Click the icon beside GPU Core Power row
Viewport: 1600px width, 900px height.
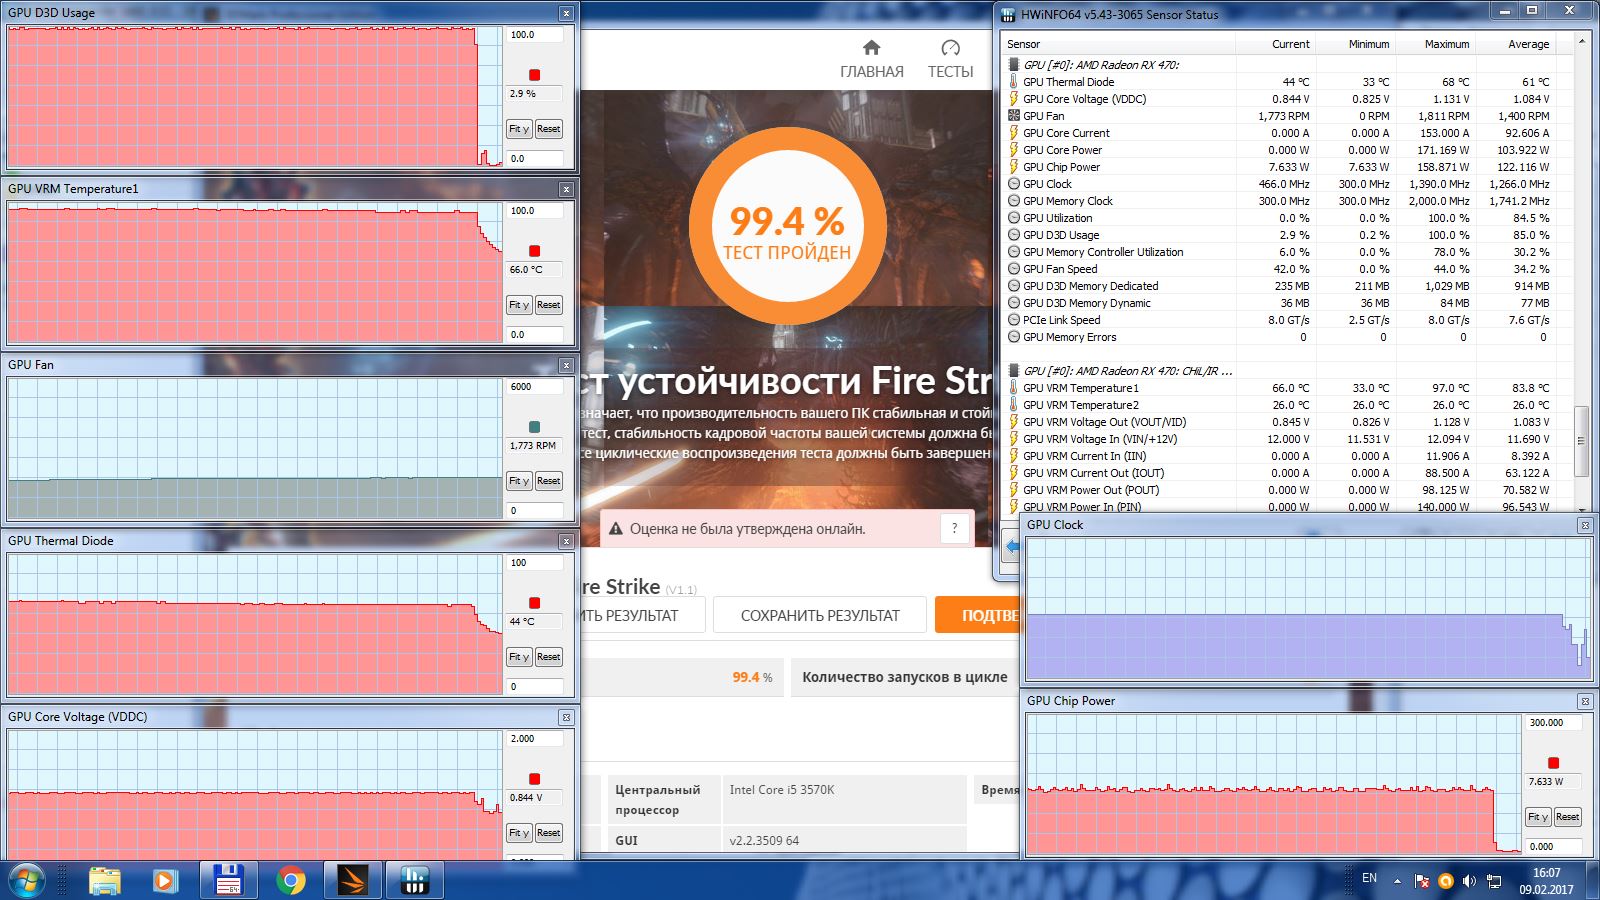1013,150
